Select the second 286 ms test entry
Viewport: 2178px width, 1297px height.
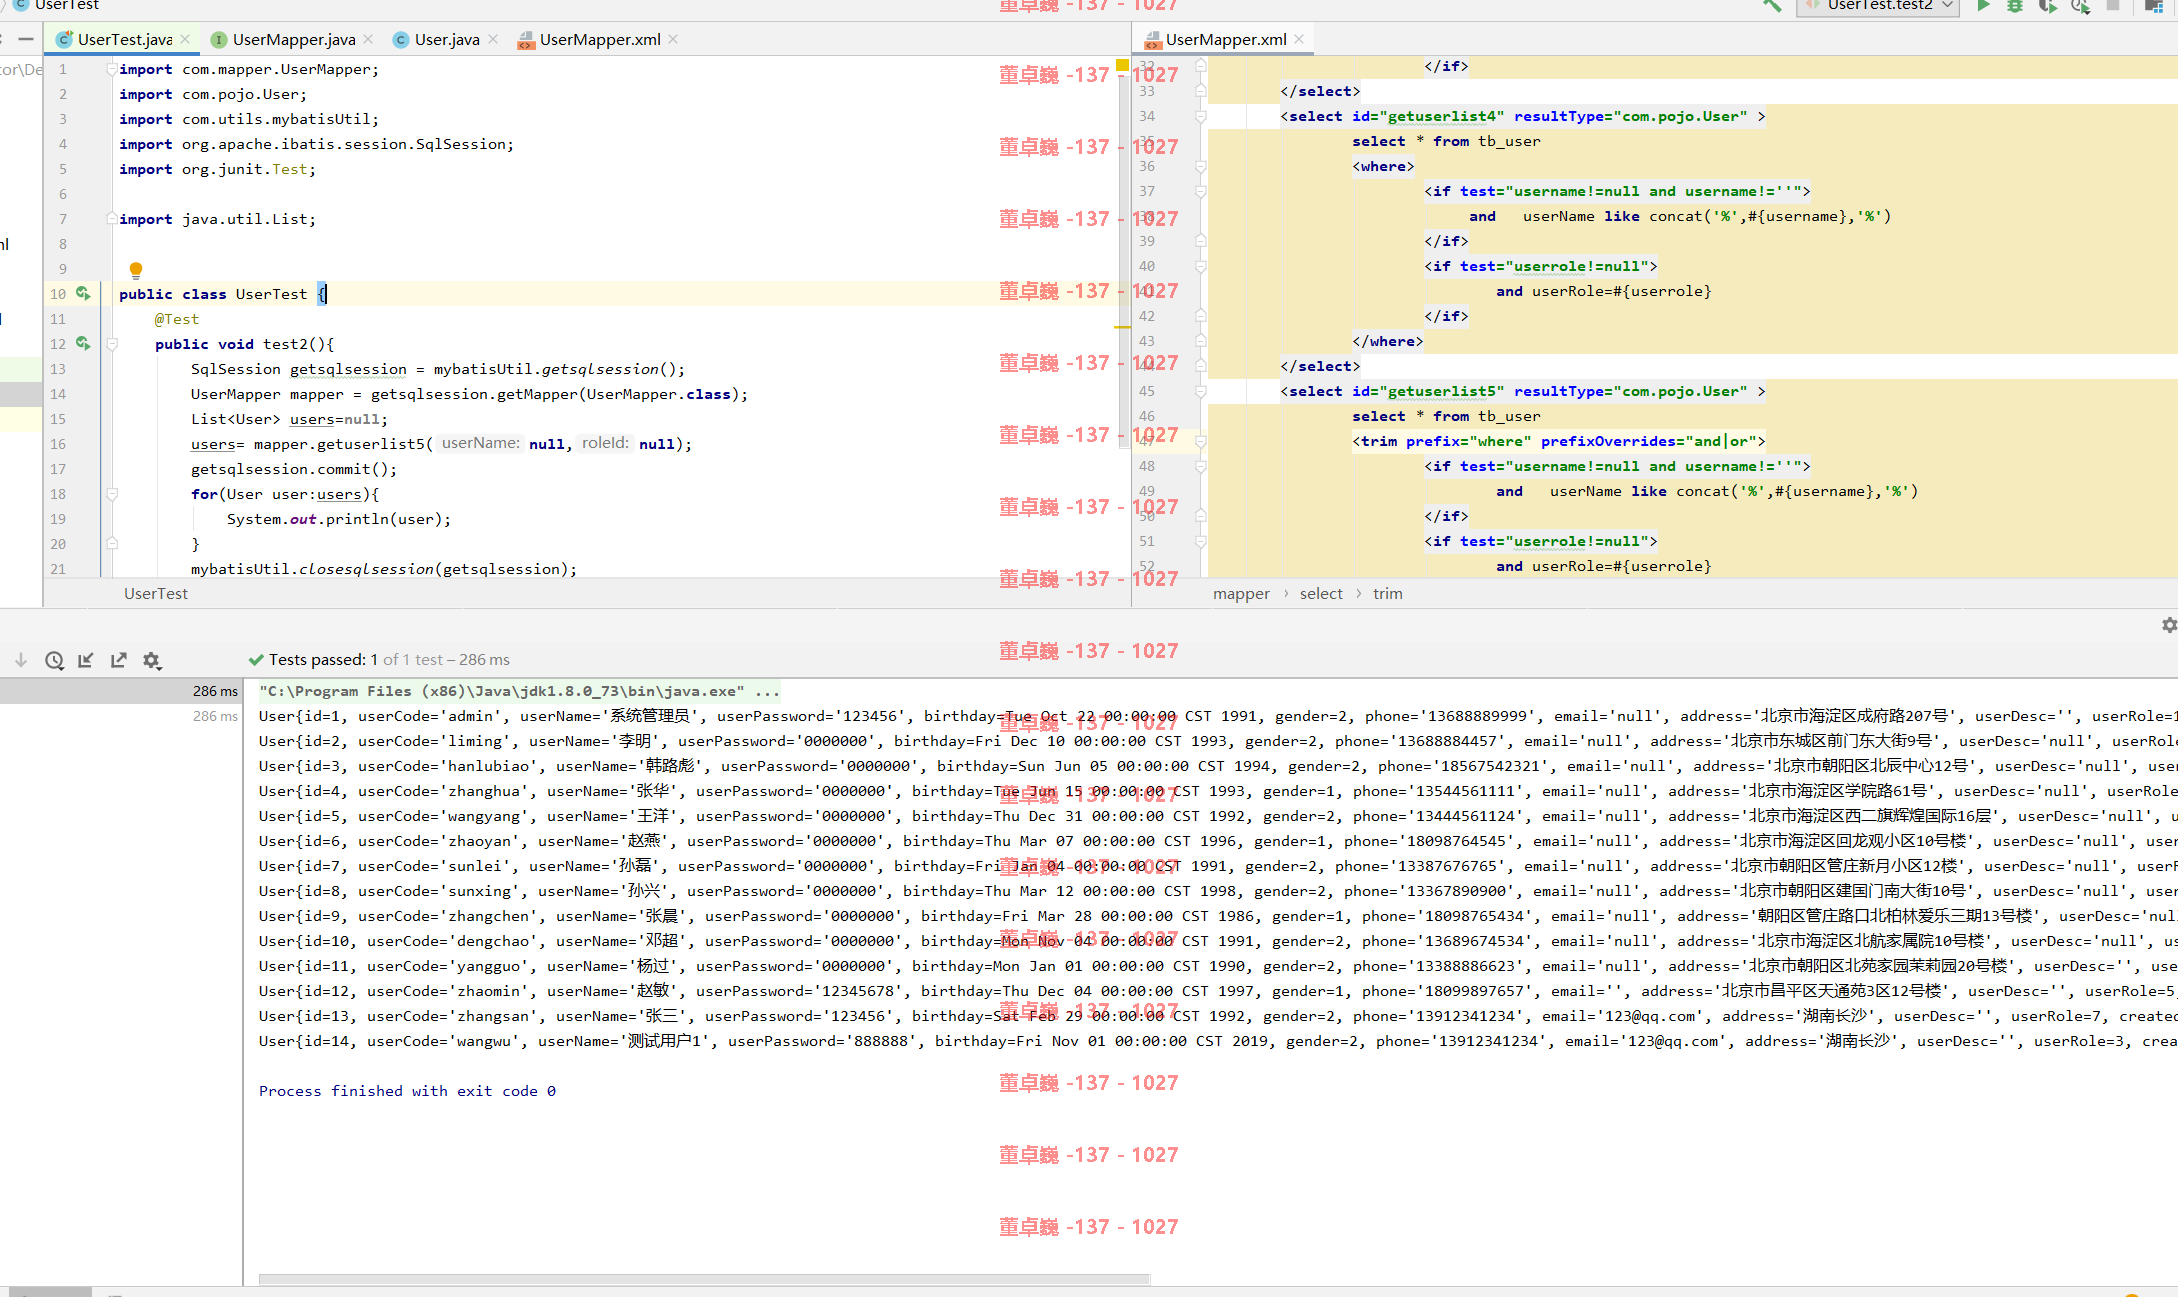click(121, 716)
